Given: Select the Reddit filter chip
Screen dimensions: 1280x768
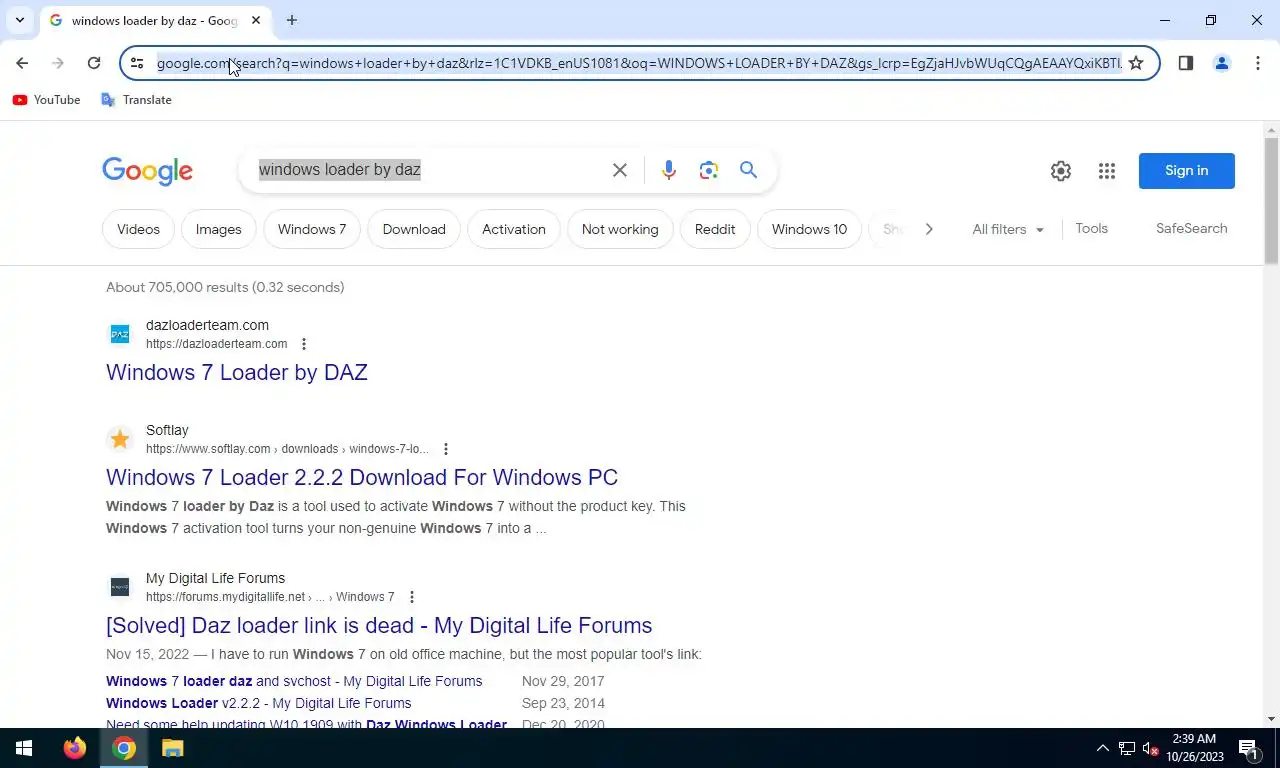Looking at the screenshot, I should (x=715, y=229).
